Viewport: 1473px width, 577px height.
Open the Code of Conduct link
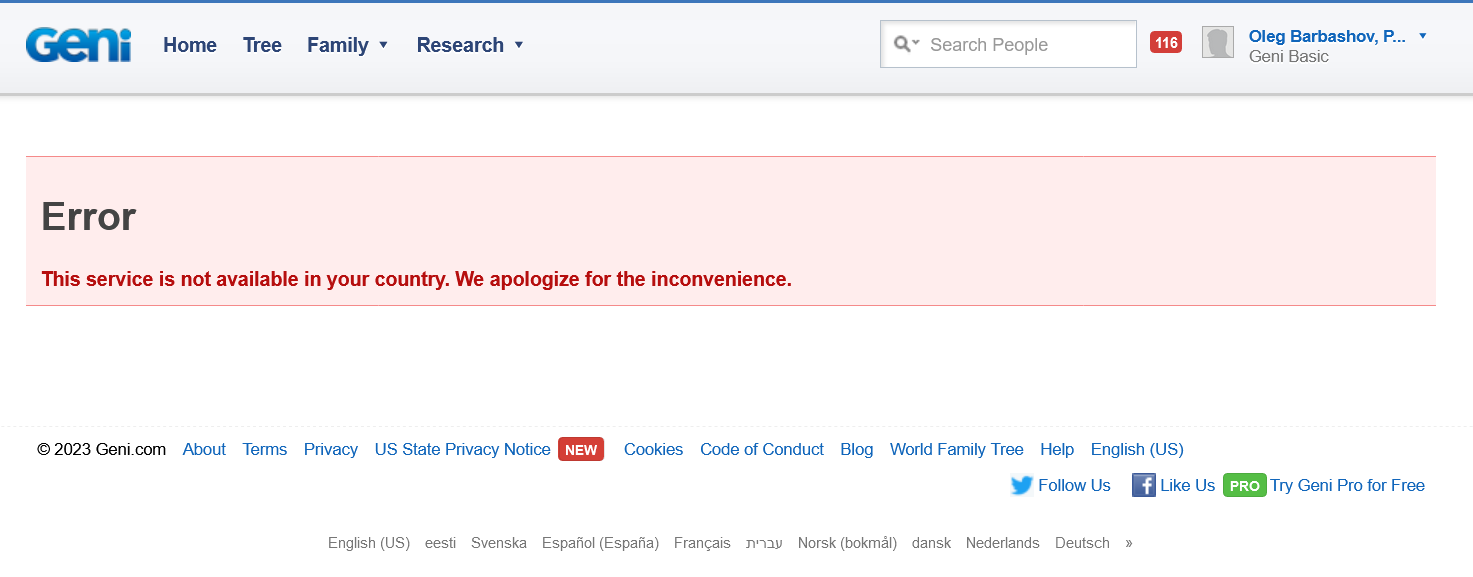761,450
